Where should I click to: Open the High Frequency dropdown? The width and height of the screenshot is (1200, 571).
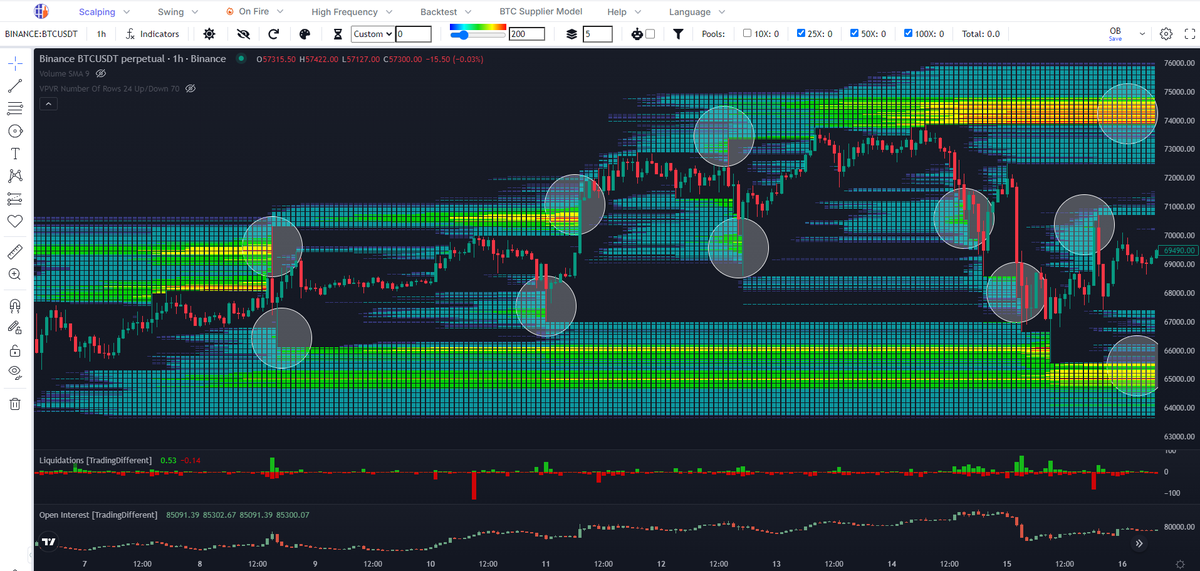pyautogui.click(x=352, y=12)
